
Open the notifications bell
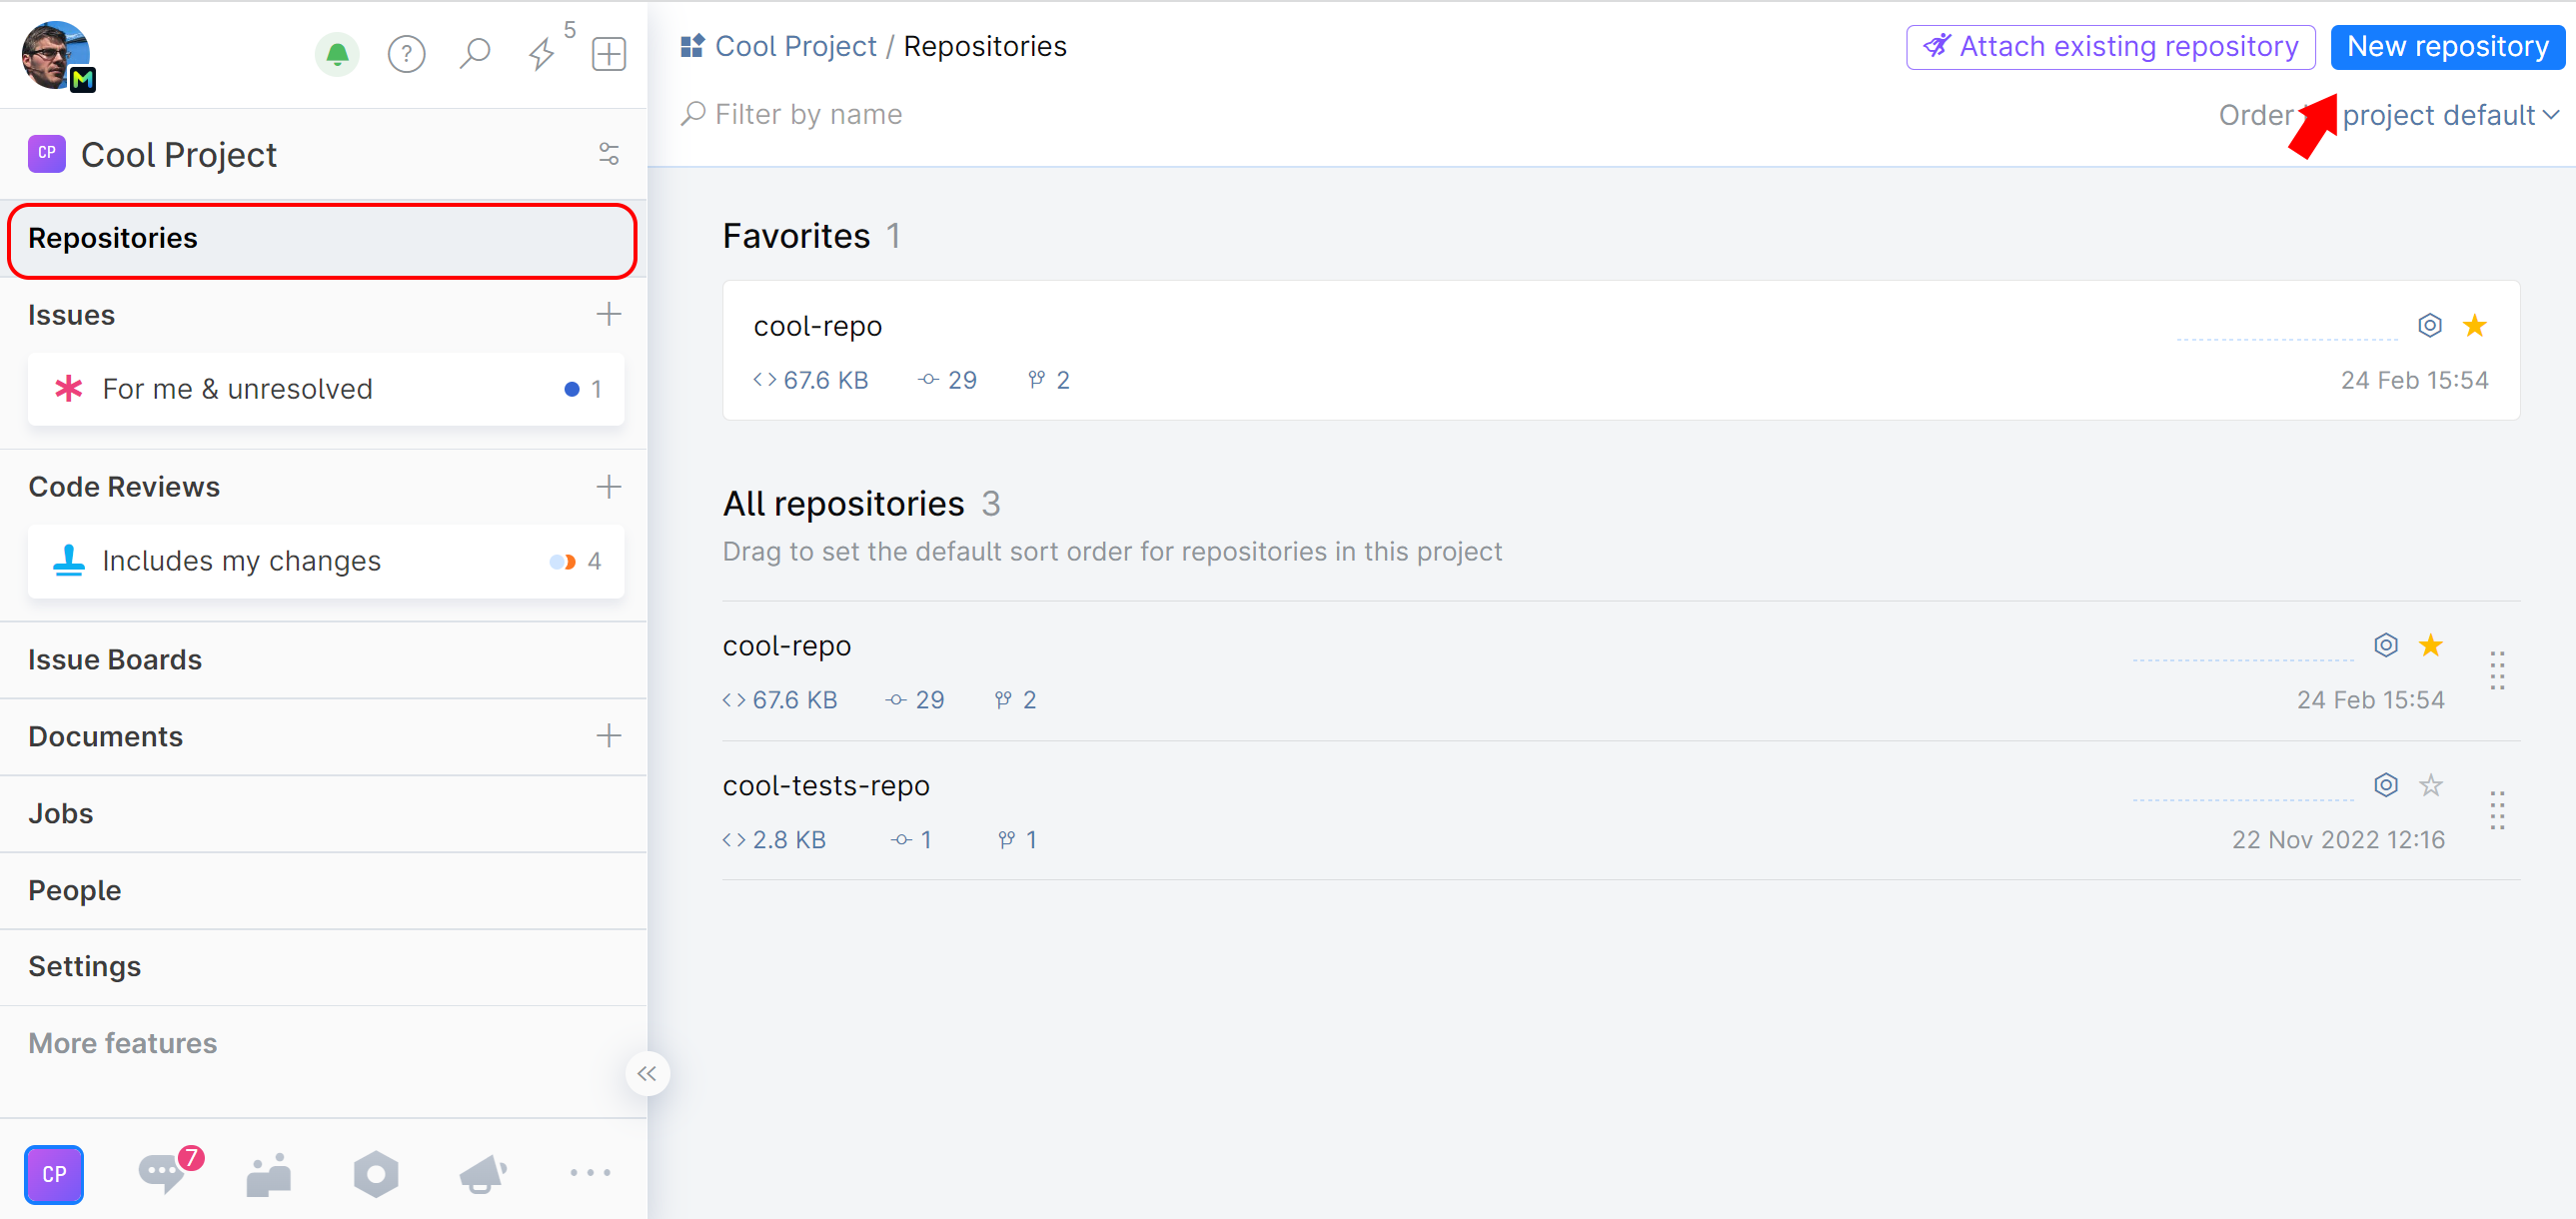pos(337,54)
